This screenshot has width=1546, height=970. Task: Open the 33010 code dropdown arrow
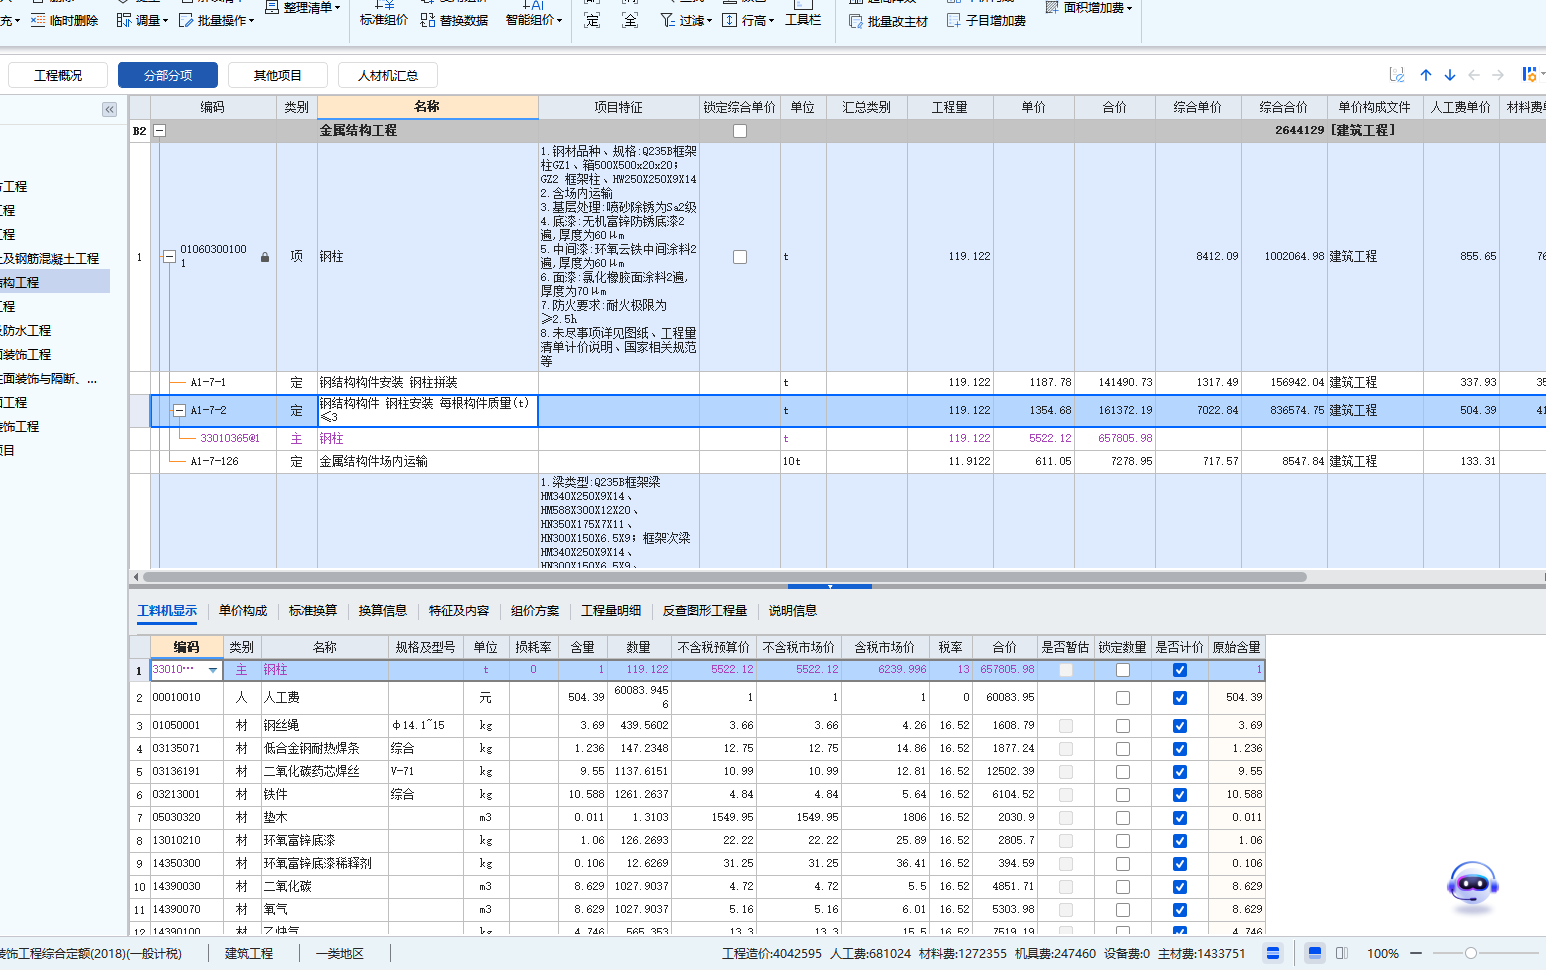213,670
